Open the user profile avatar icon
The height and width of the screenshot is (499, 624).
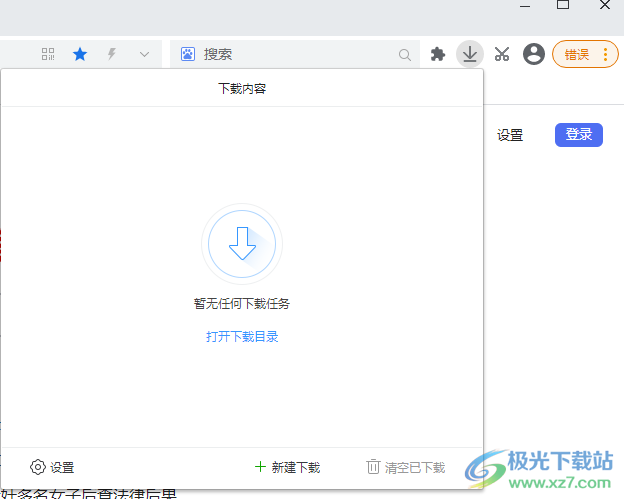click(534, 54)
